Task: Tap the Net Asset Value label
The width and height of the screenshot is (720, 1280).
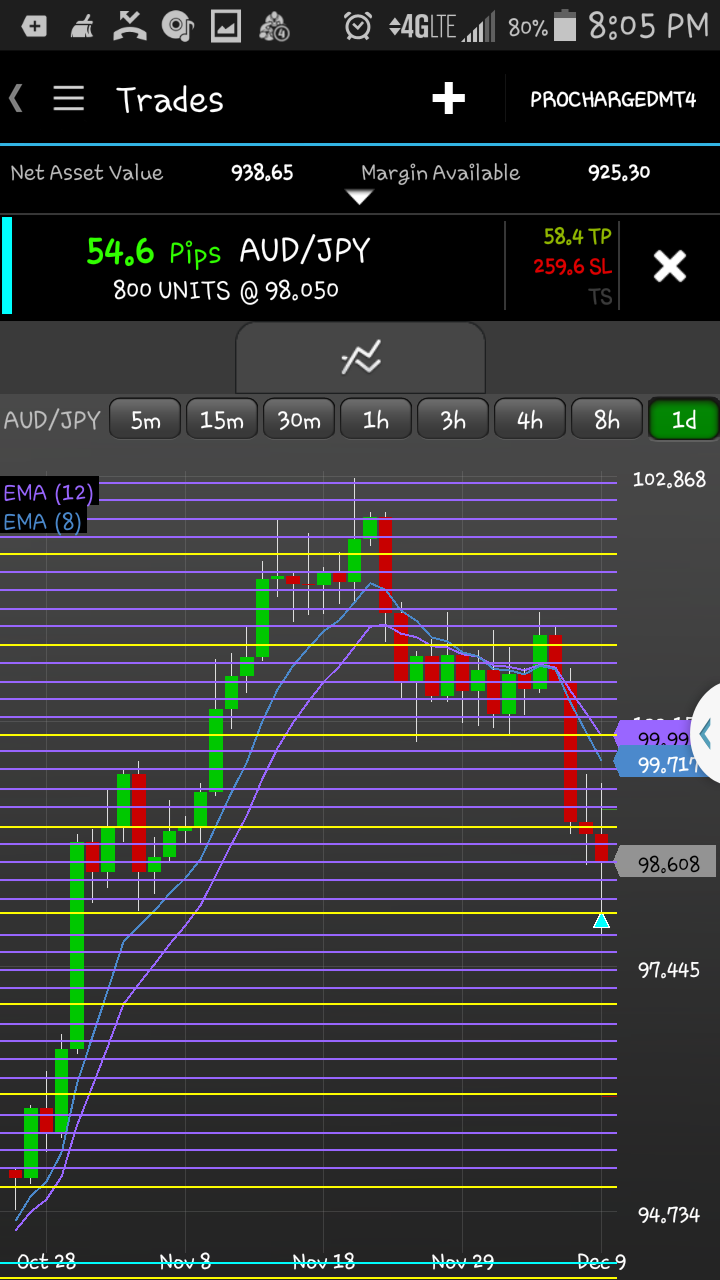Action: pyautogui.click(x=86, y=172)
